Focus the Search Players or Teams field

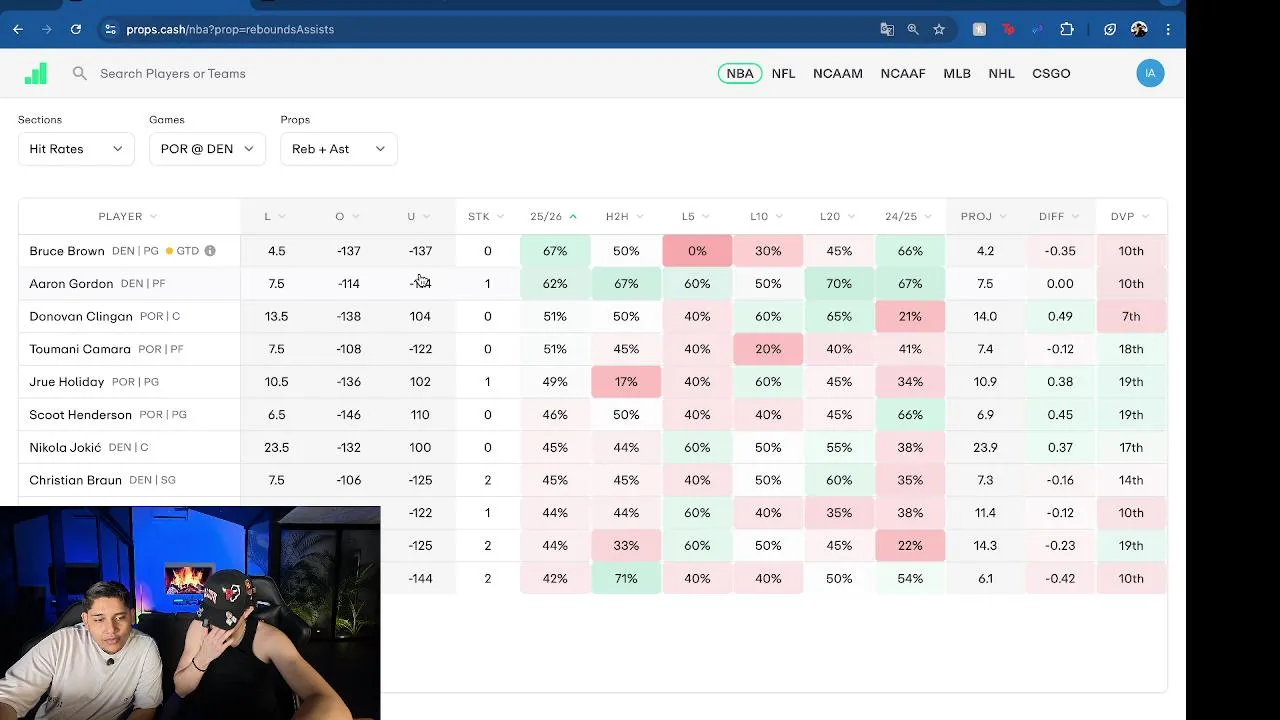coord(172,73)
